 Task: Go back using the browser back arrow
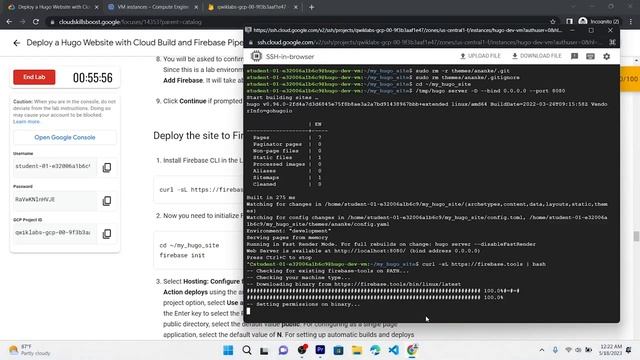(9, 22)
